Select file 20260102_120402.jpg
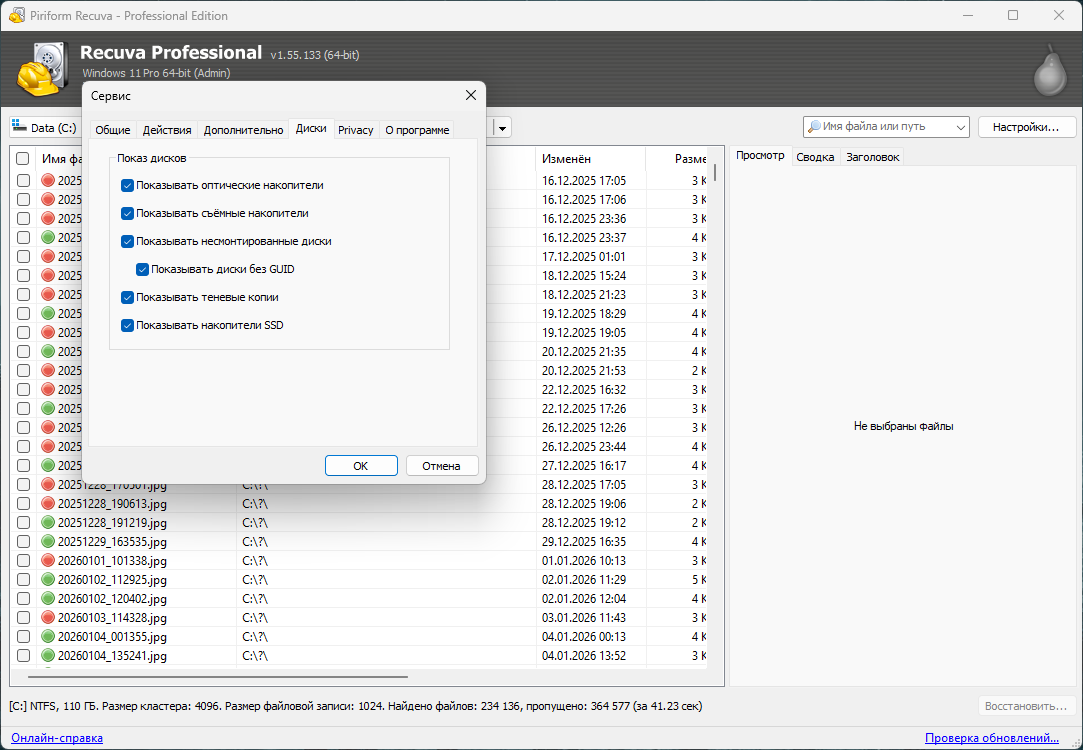The width and height of the screenshot is (1083, 750). 112,599
